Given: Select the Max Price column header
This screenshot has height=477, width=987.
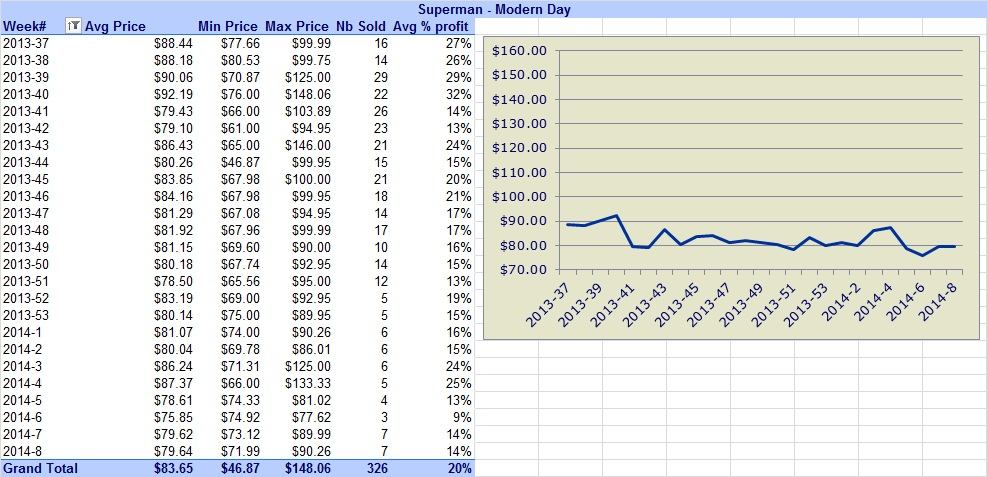Looking at the screenshot, I should [x=297, y=26].
